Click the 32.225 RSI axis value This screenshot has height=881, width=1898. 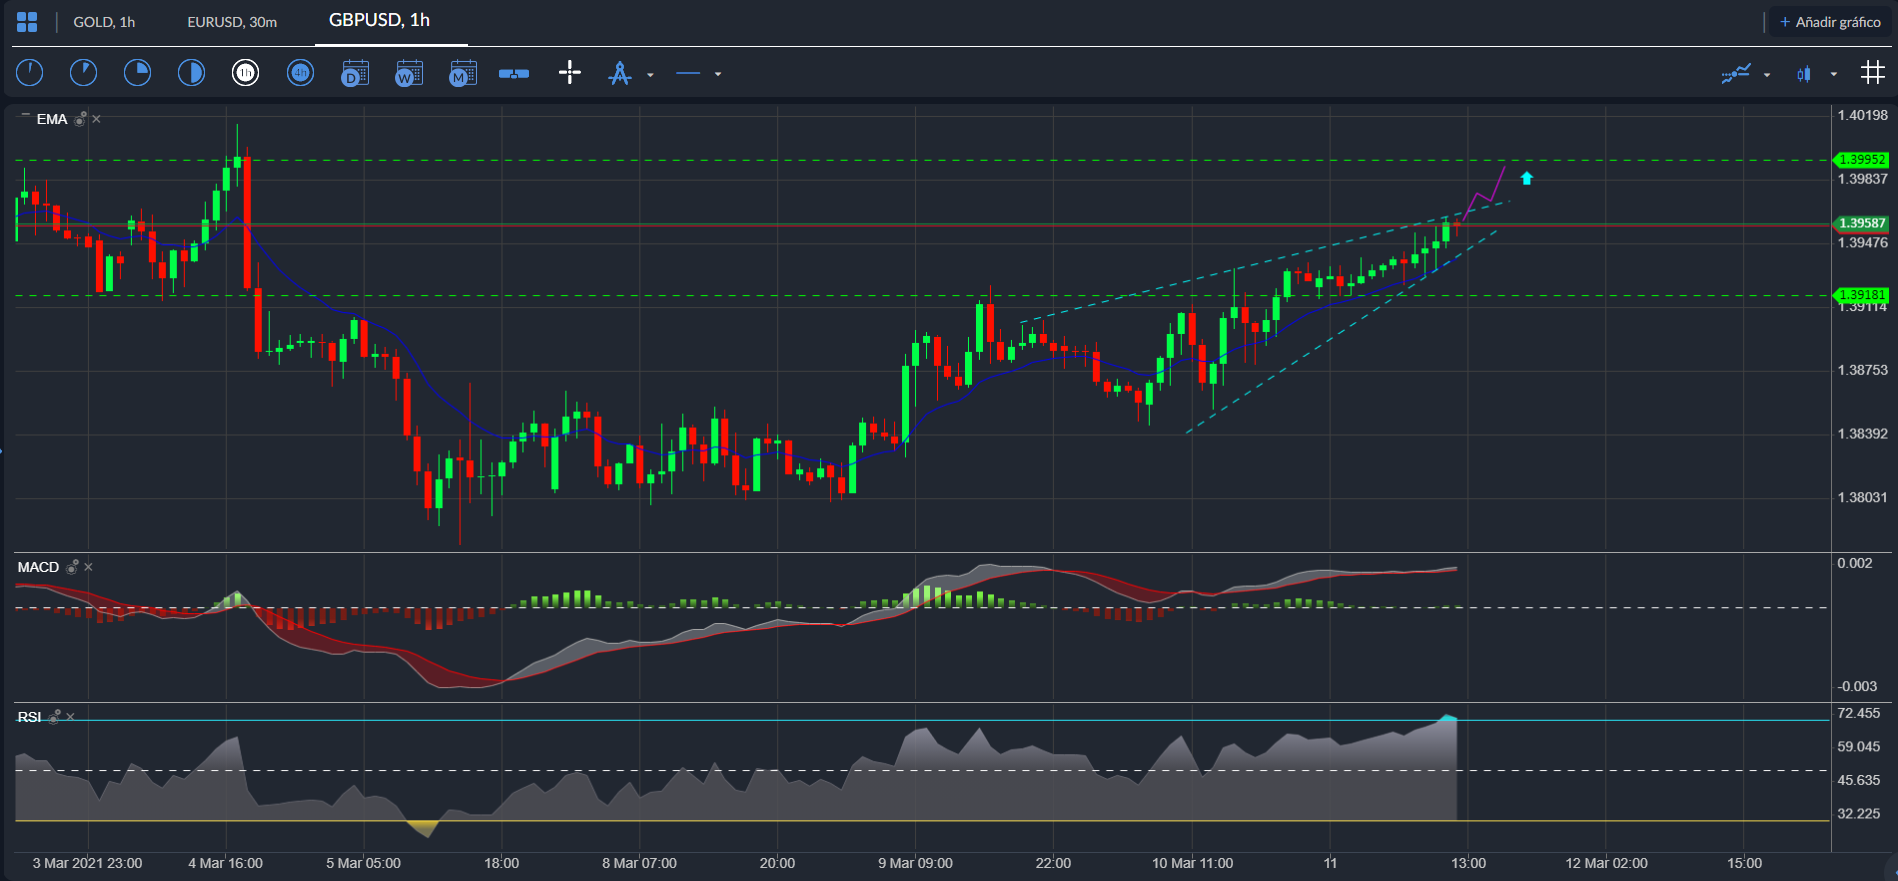(x=1859, y=814)
